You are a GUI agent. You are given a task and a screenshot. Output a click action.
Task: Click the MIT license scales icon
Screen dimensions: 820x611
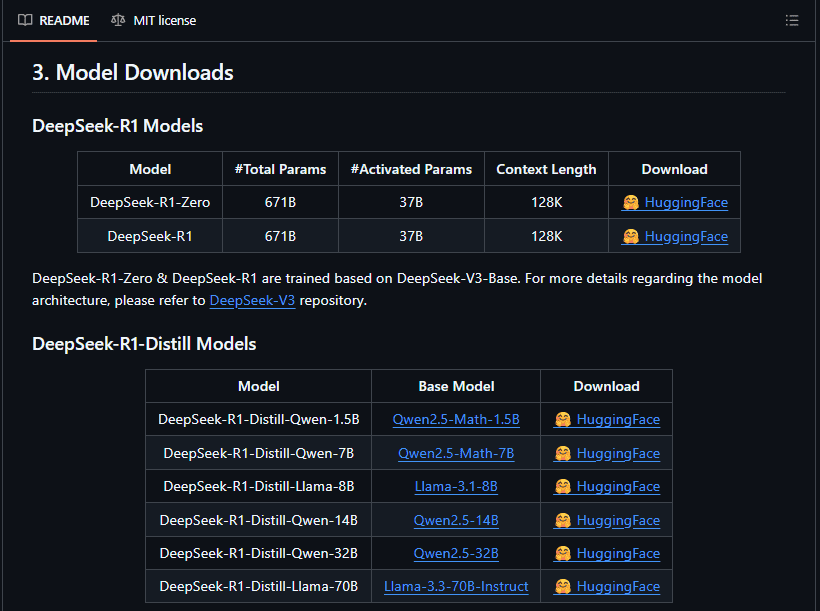118,20
